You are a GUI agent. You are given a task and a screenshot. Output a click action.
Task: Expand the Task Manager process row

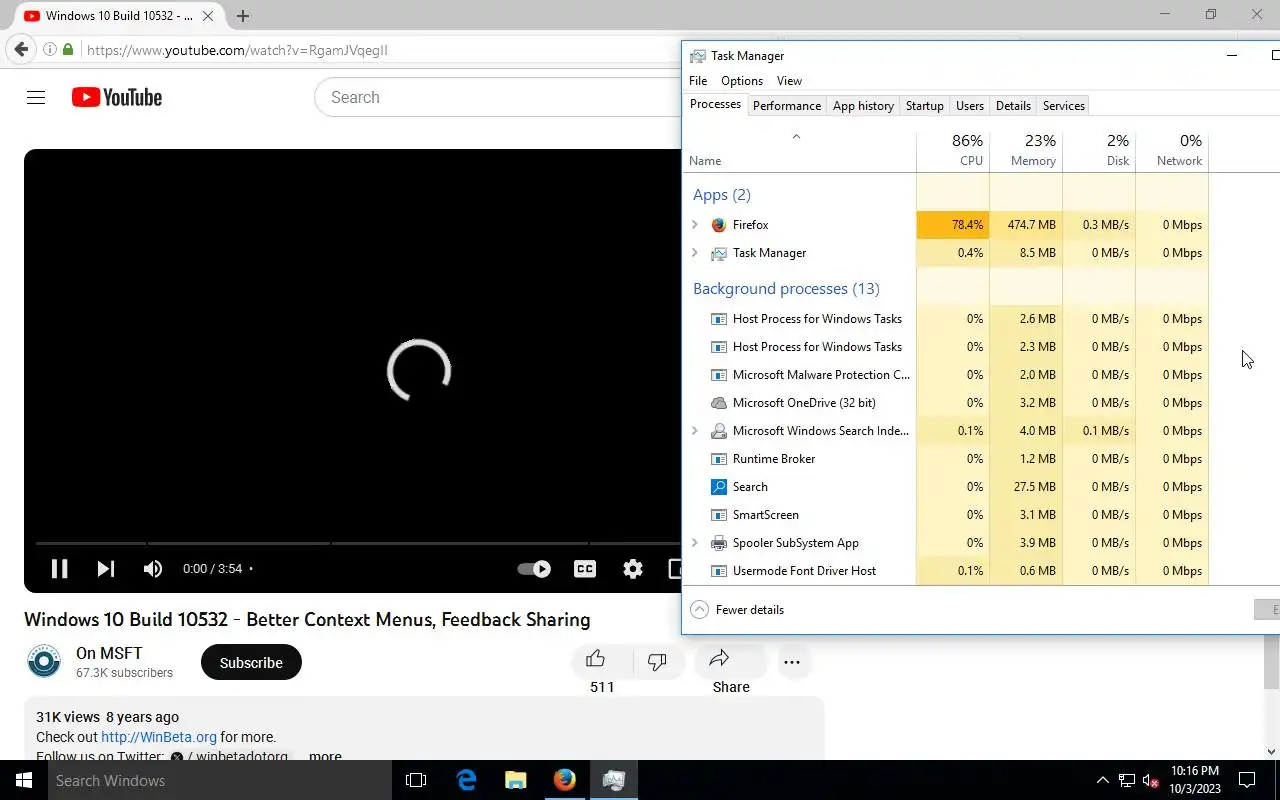pyautogui.click(x=695, y=253)
